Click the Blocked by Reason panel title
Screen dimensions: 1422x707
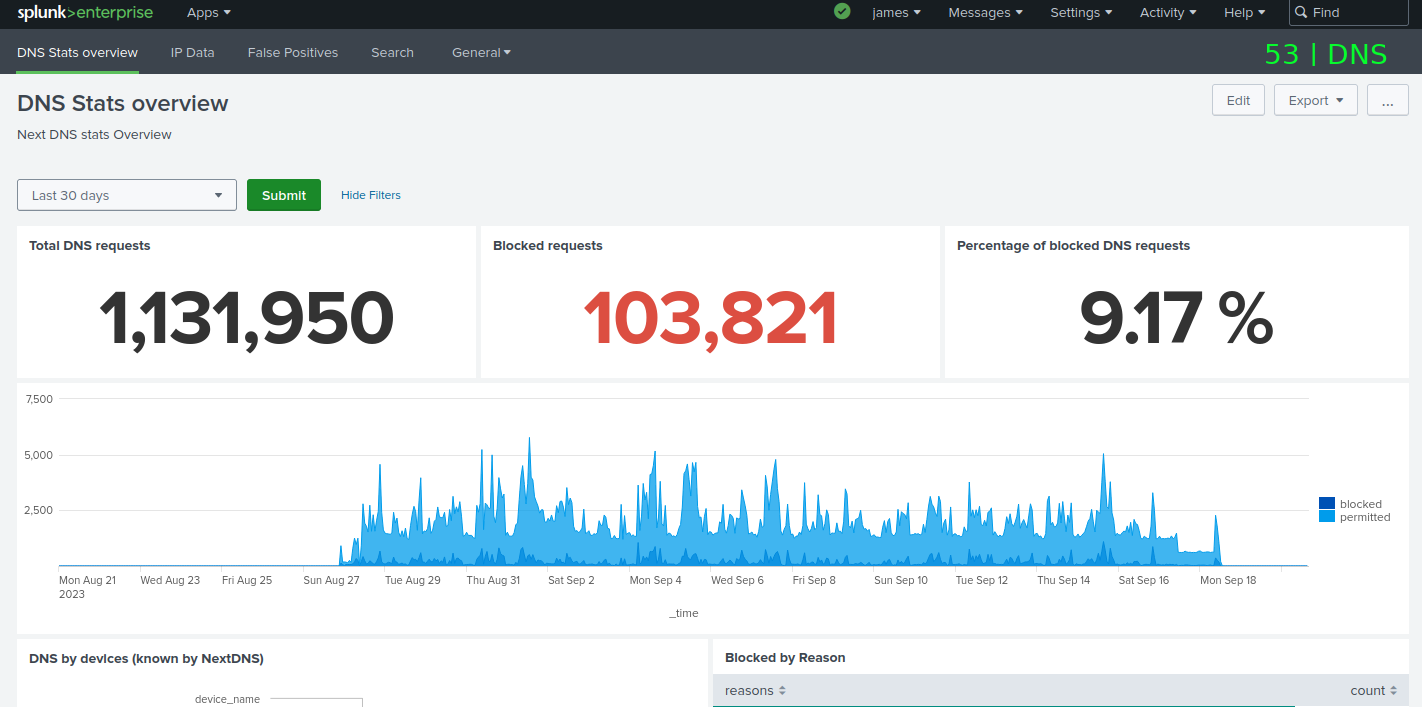click(x=785, y=657)
